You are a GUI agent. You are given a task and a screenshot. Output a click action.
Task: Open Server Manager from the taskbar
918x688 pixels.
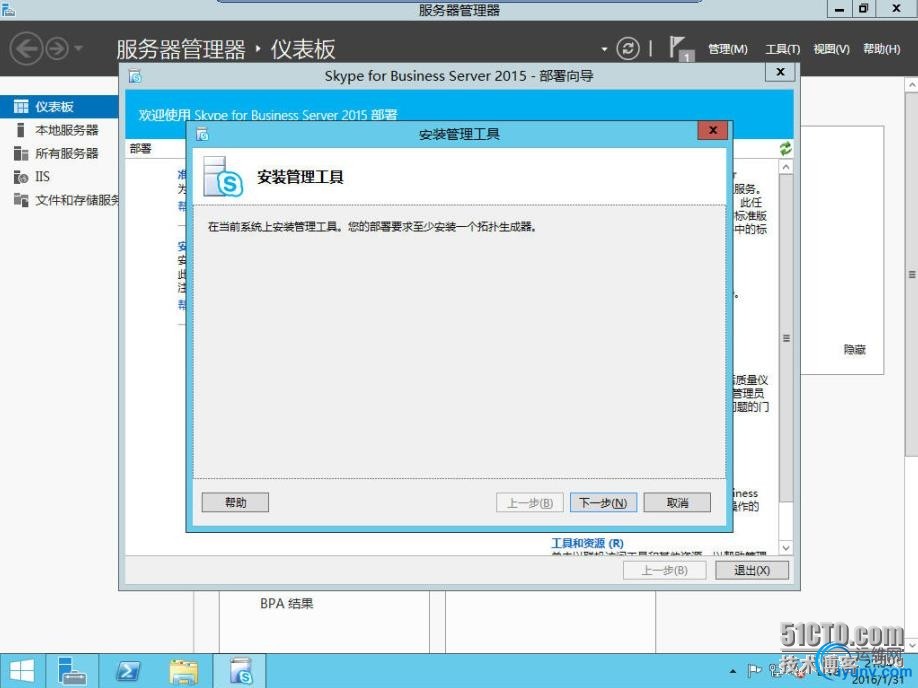73,671
